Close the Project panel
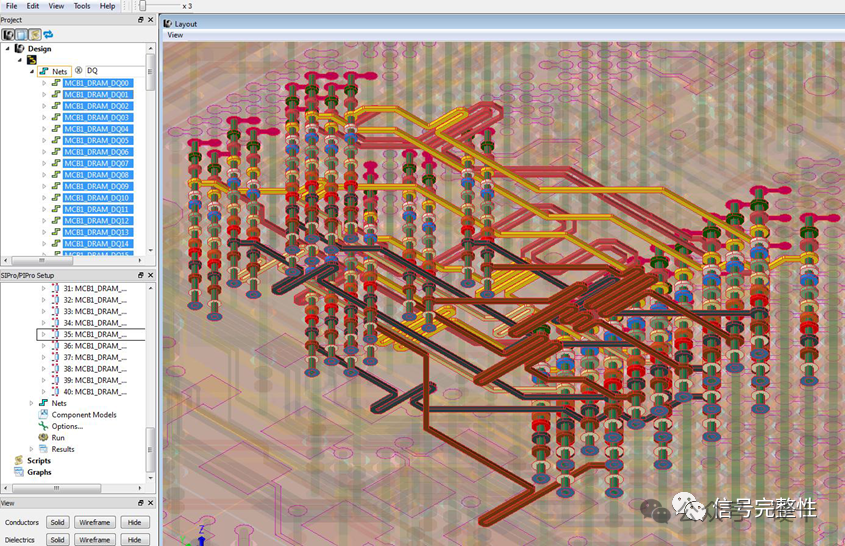This screenshot has height=546, width=845. [151, 20]
